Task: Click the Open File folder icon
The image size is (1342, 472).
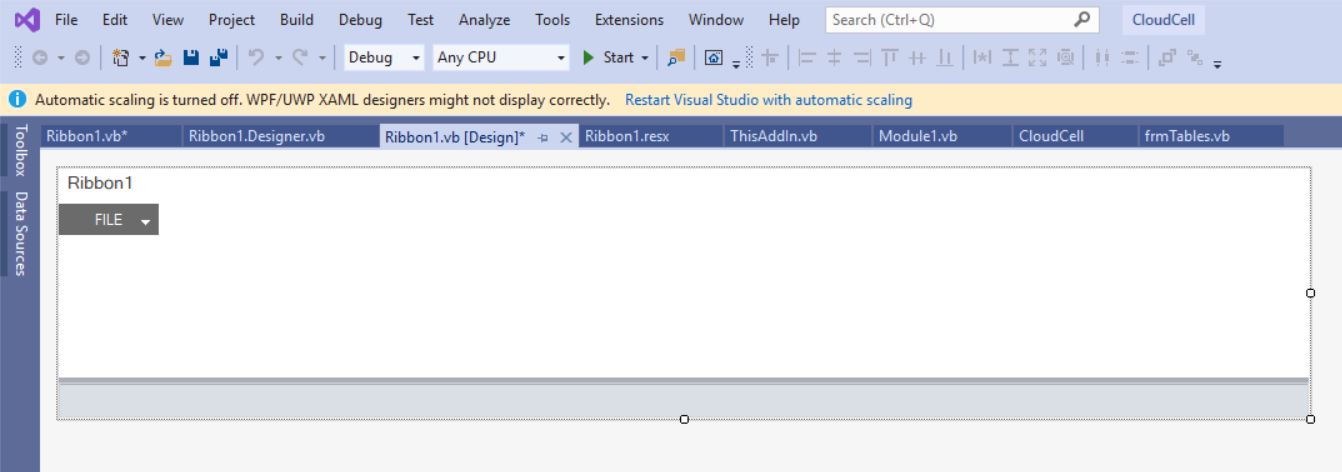Action: pyautogui.click(x=163, y=58)
